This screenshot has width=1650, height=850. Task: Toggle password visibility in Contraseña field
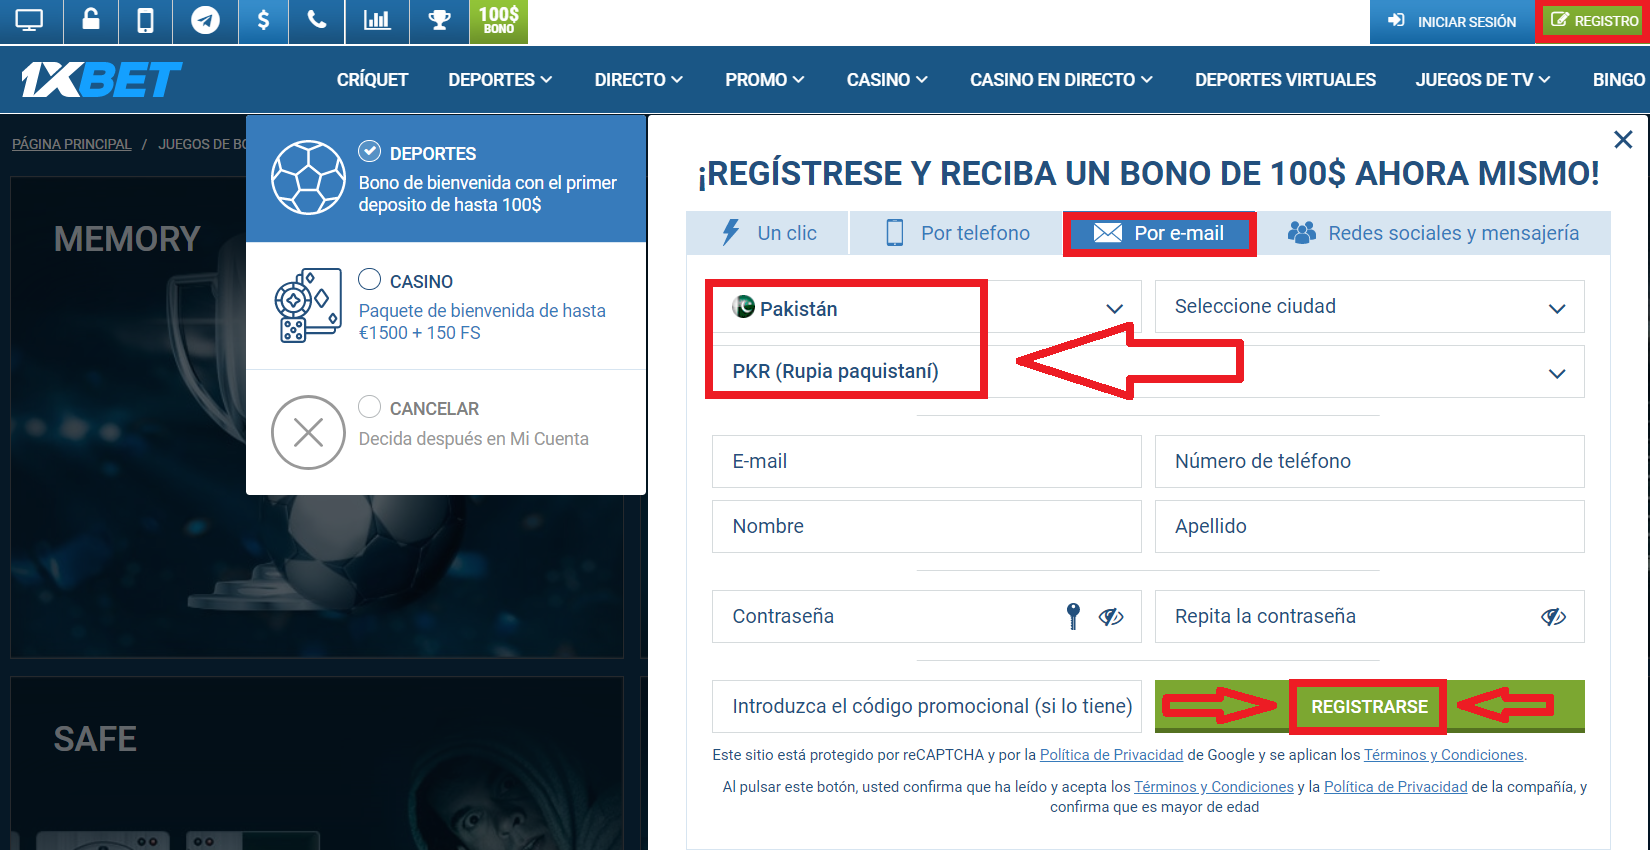click(1111, 617)
